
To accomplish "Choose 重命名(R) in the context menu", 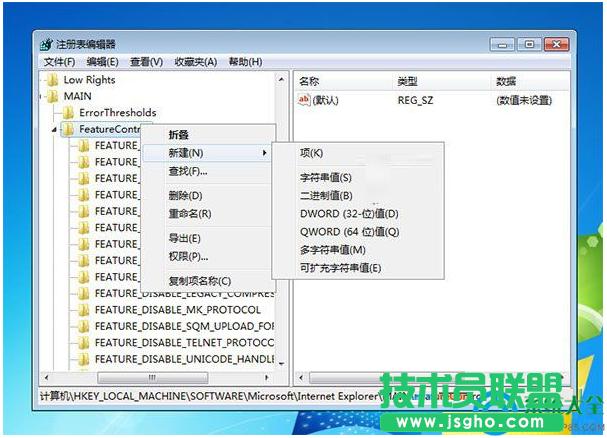I will pos(209,214).
